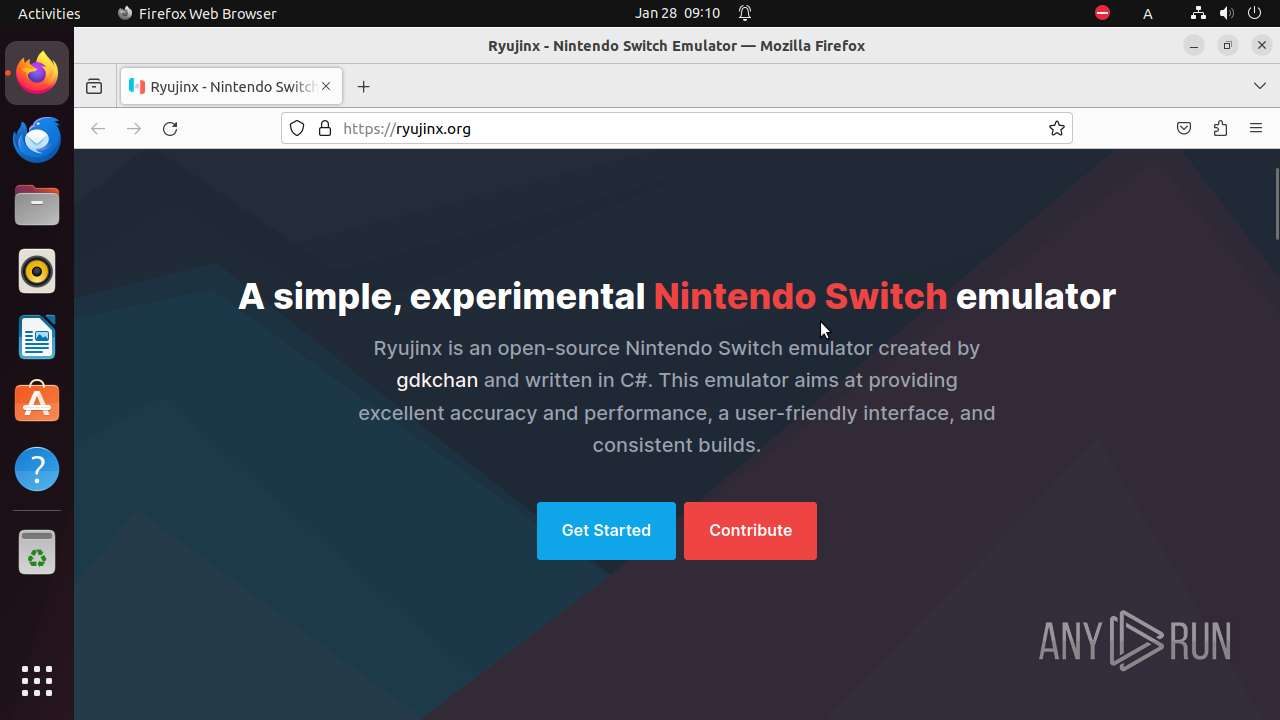Click the notification bell icon in top bar
Viewport: 1280px width, 720px height.
pos(745,13)
